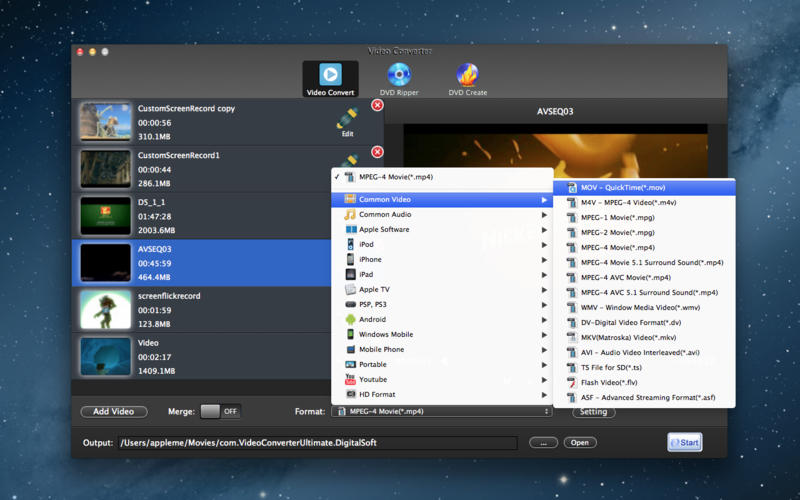Expand the iPhone format submenu
Screen dimensions: 800x500
point(442,259)
